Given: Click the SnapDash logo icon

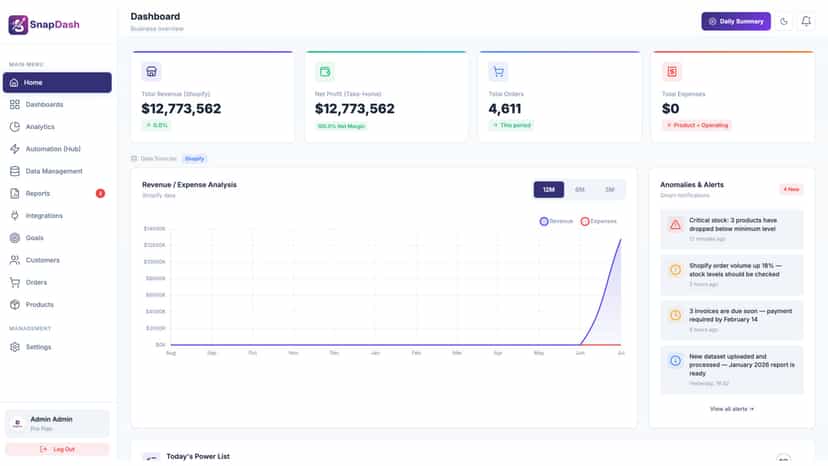Looking at the screenshot, I should click(18, 24).
